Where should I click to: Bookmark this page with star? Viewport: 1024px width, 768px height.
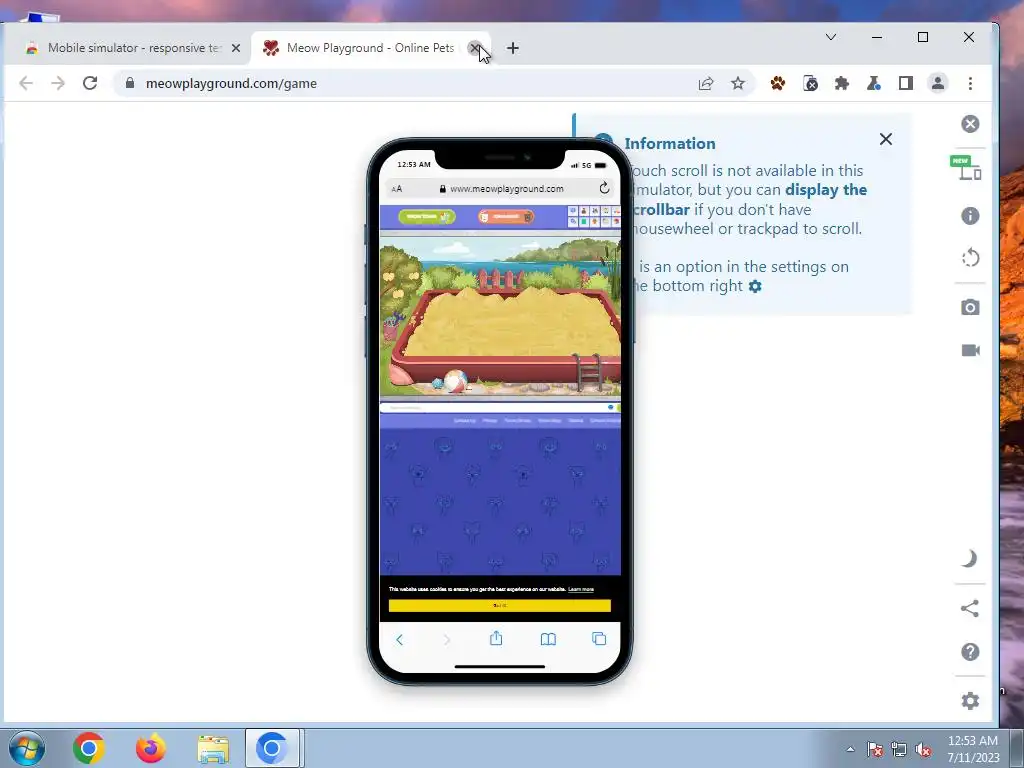[x=738, y=83]
